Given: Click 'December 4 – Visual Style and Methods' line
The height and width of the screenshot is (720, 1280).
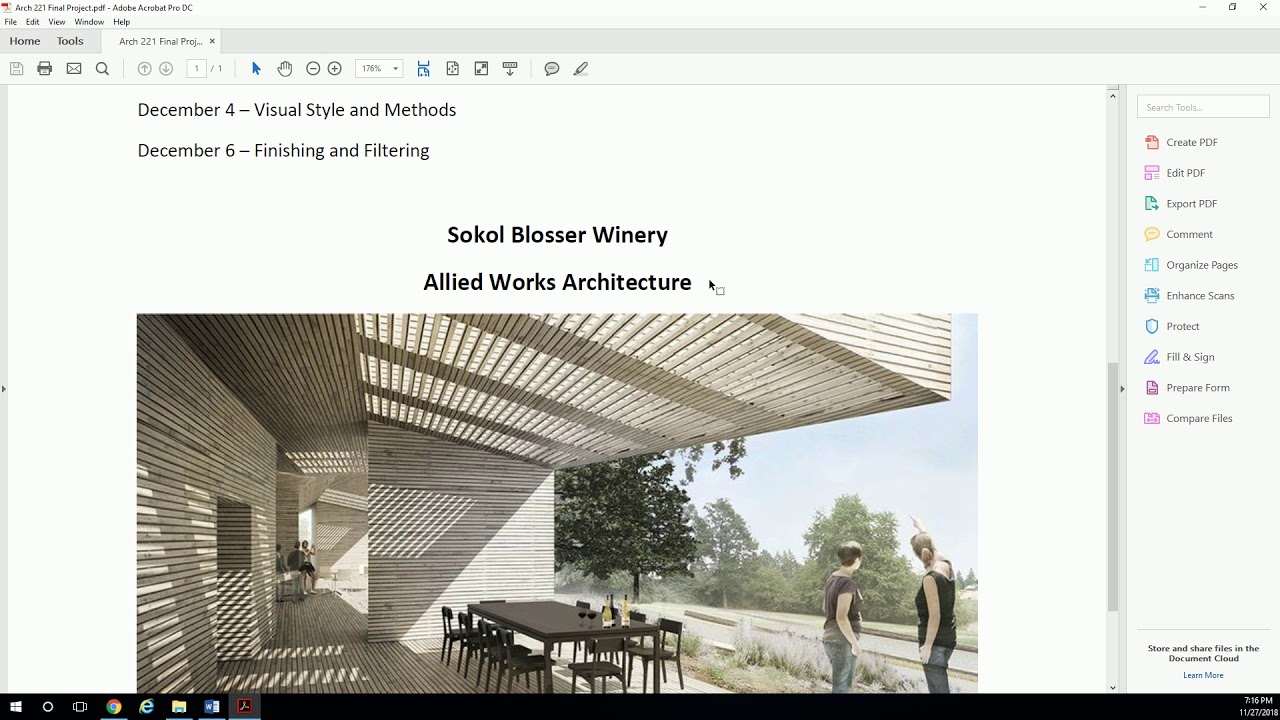Looking at the screenshot, I should coord(296,110).
